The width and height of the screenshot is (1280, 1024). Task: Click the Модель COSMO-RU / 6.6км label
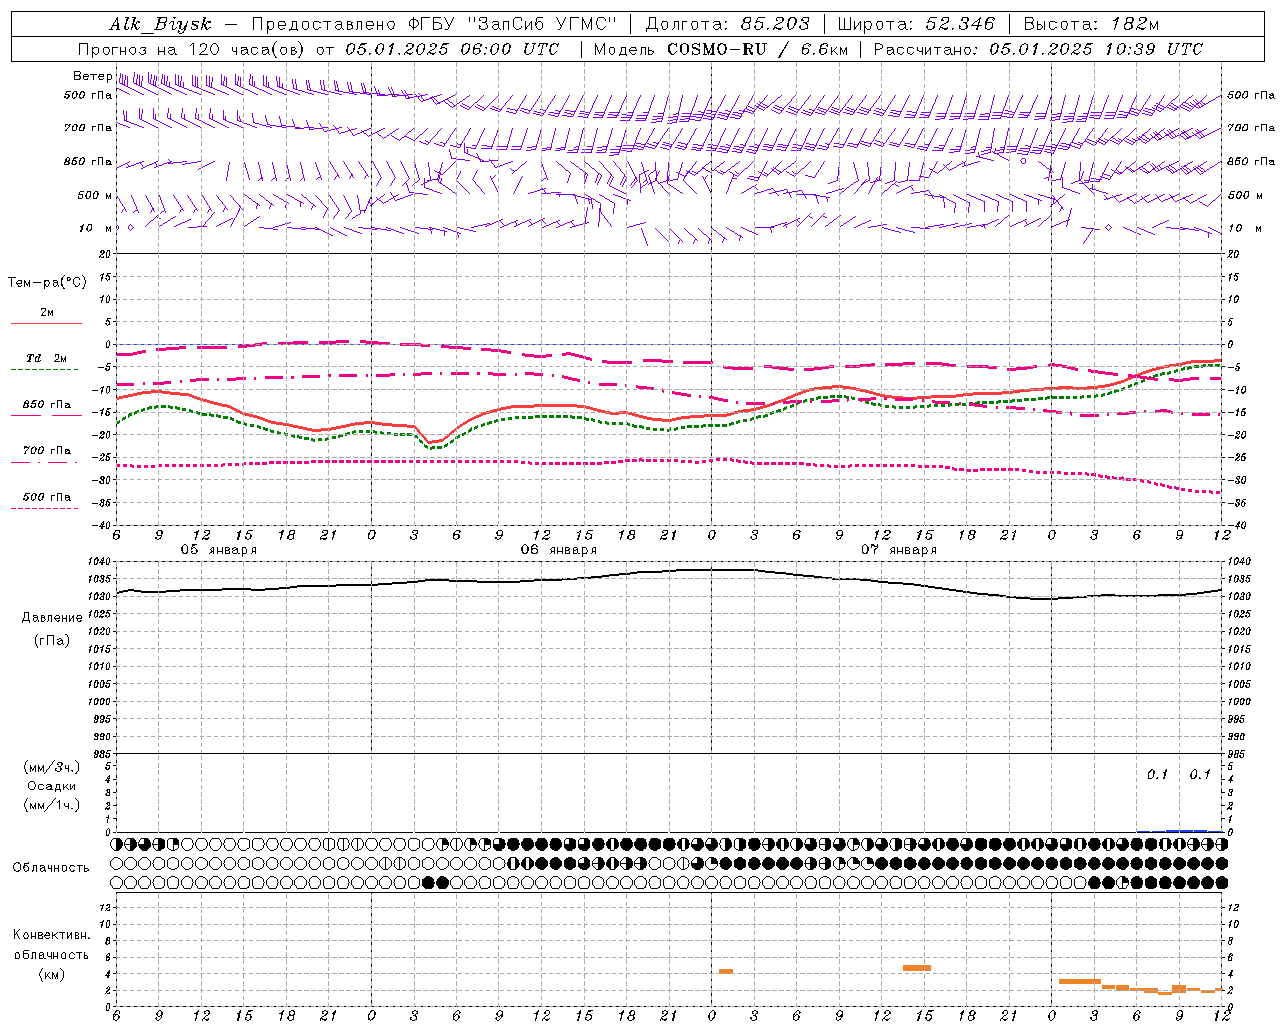[x=720, y=49]
